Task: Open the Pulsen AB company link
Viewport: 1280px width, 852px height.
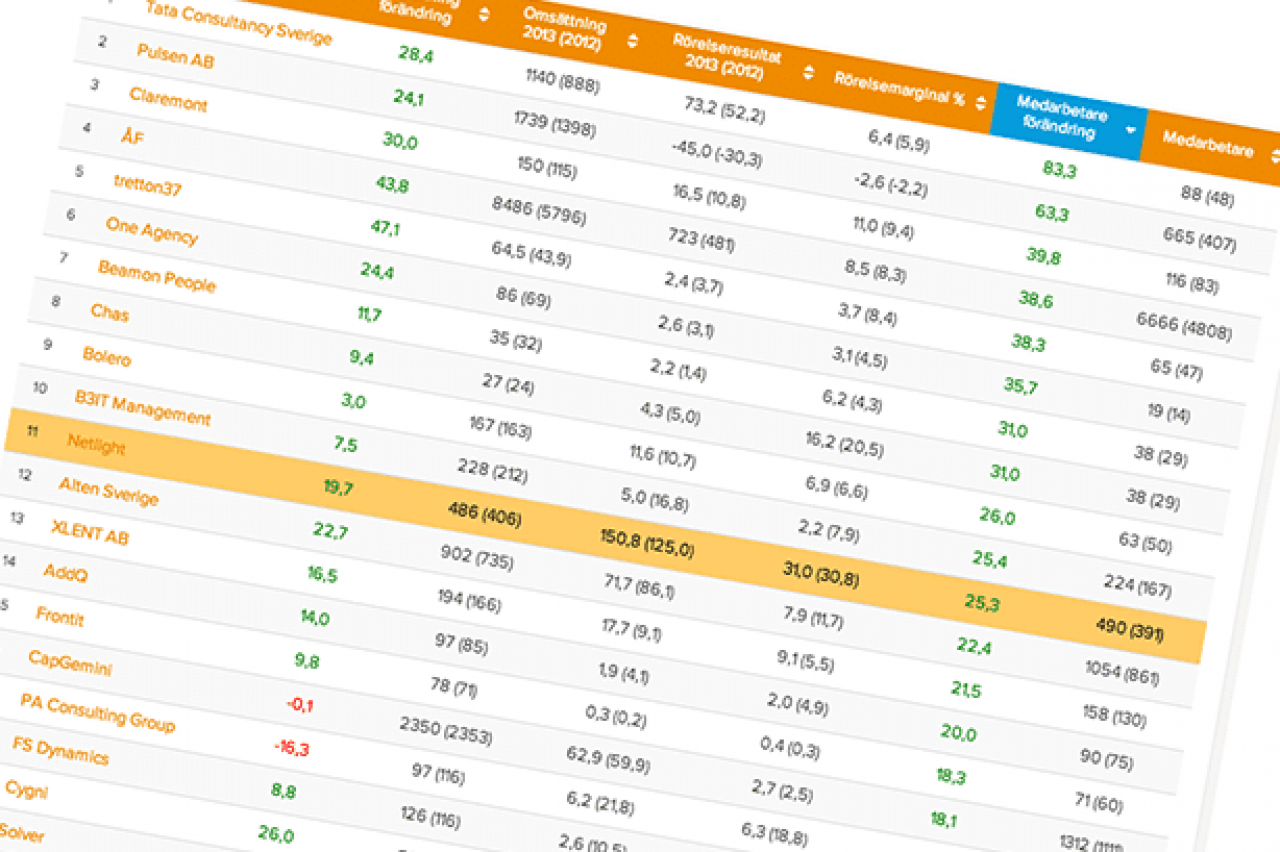Action: click(x=175, y=56)
